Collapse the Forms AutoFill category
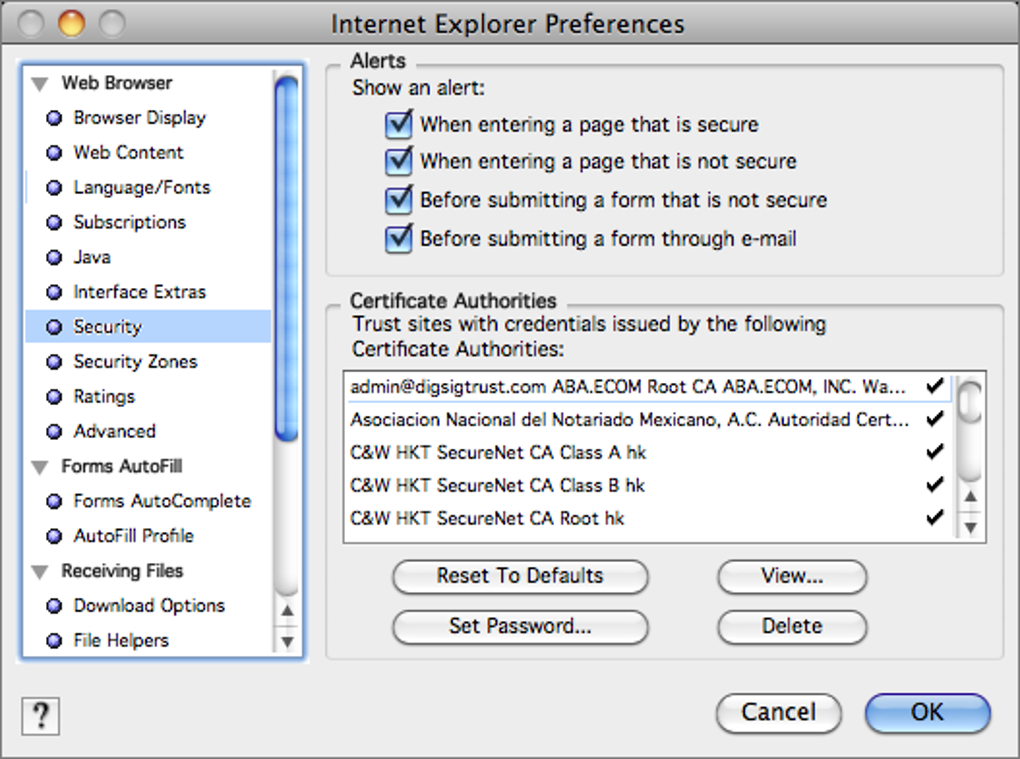Screen dimensions: 1020x759 tap(40, 467)
